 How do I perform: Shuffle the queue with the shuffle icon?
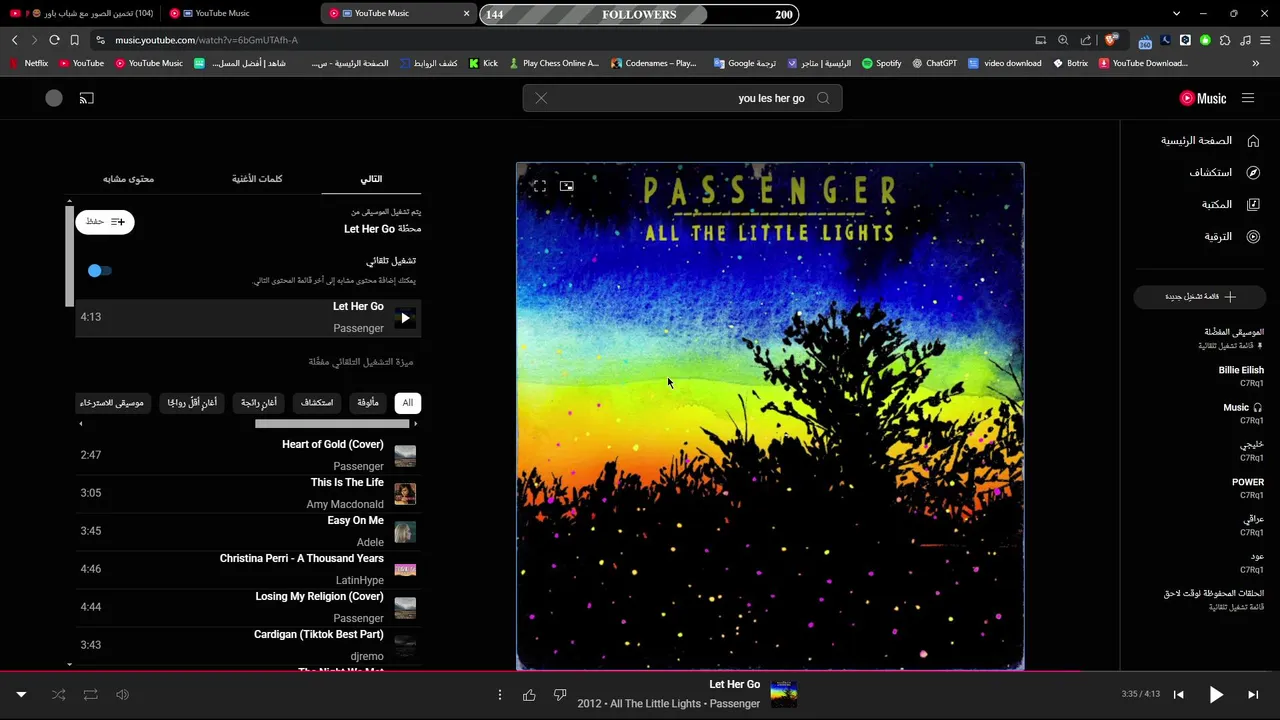click(x=58, y=695)
